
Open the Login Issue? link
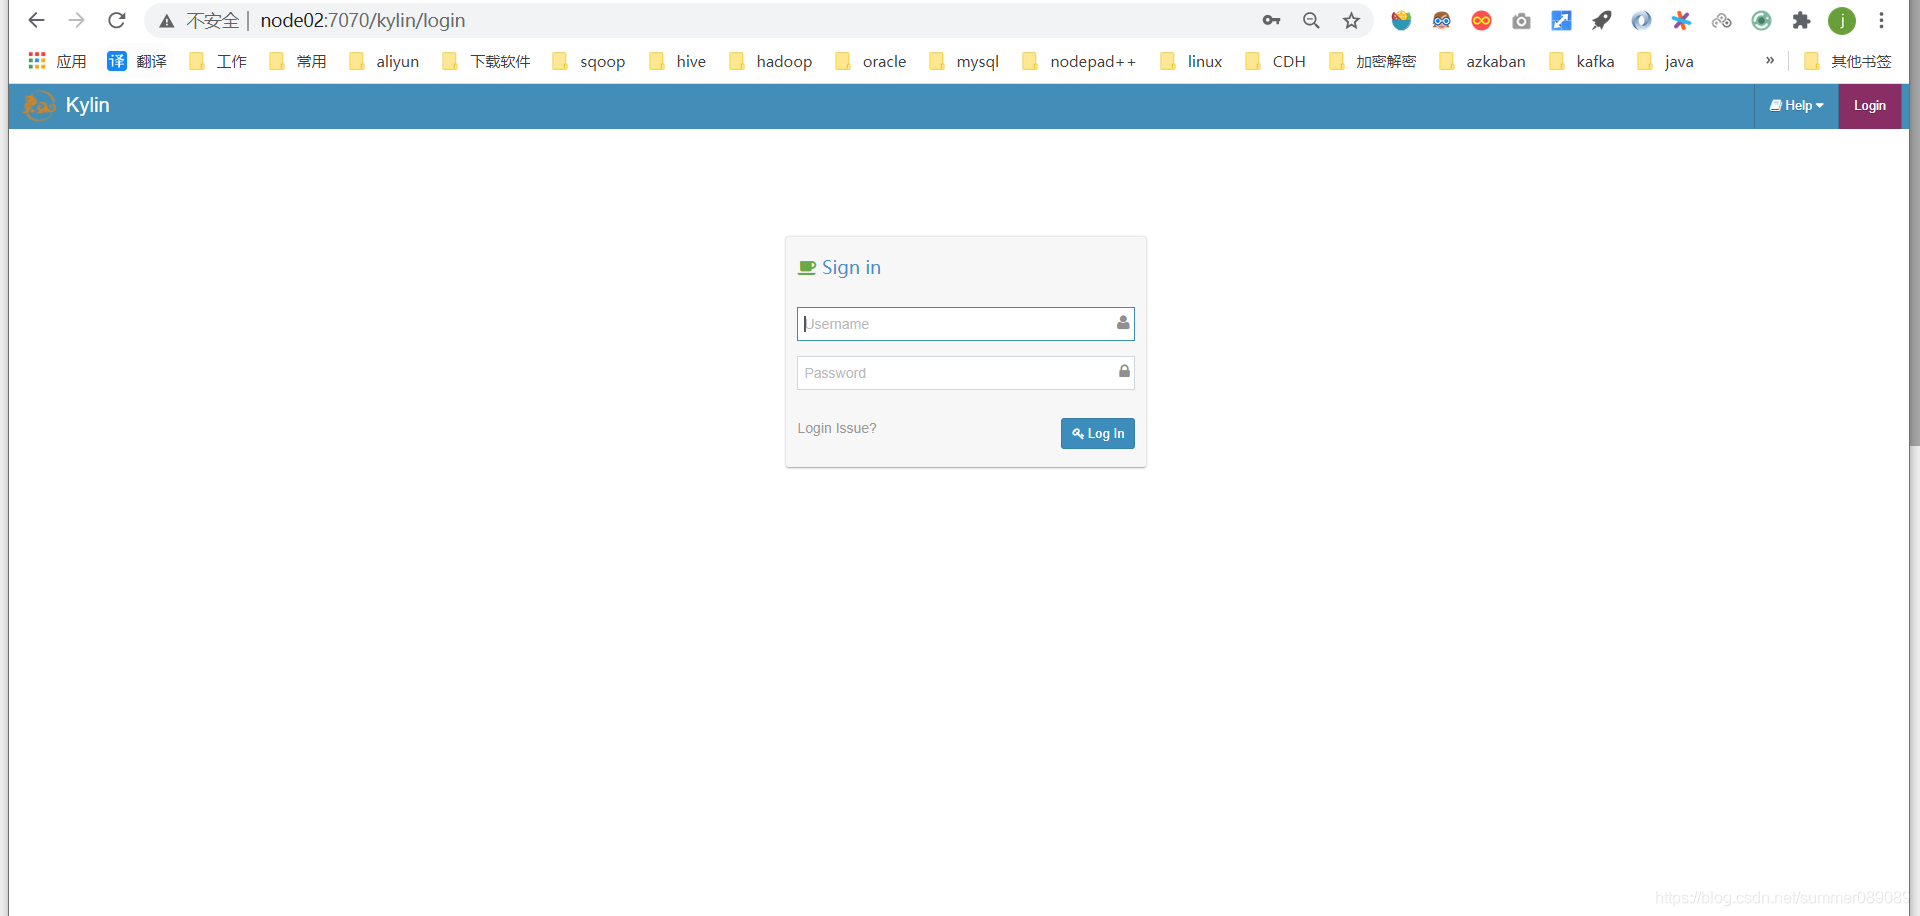[837, 428]
